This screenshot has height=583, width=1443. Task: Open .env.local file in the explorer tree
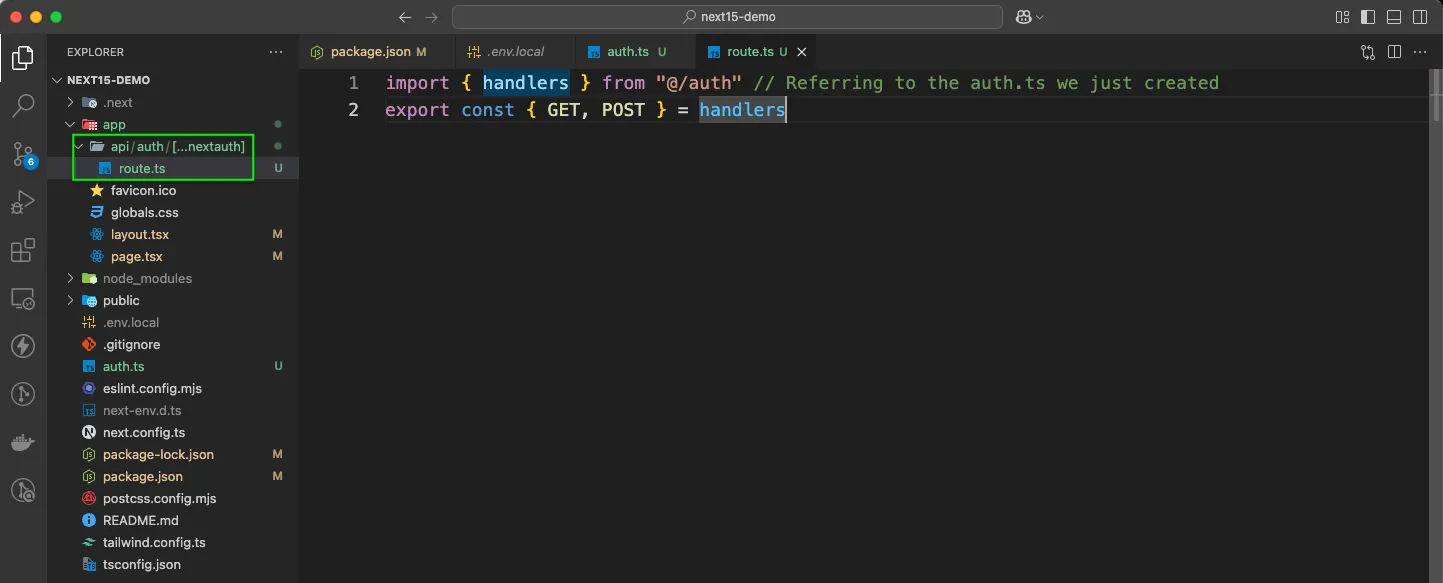click(x=131, y=322)
